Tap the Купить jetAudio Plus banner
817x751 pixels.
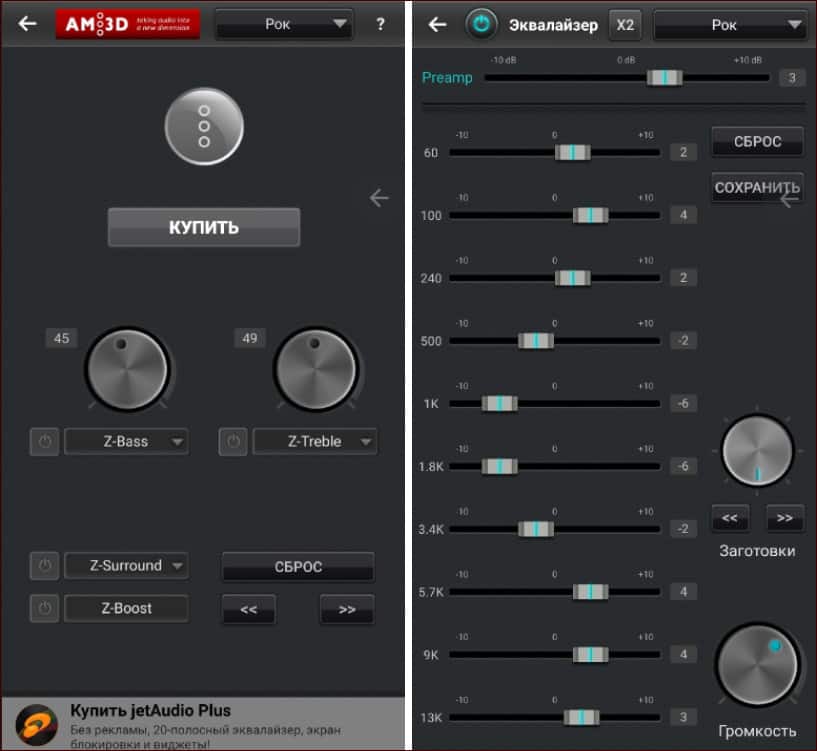[203, 724]
